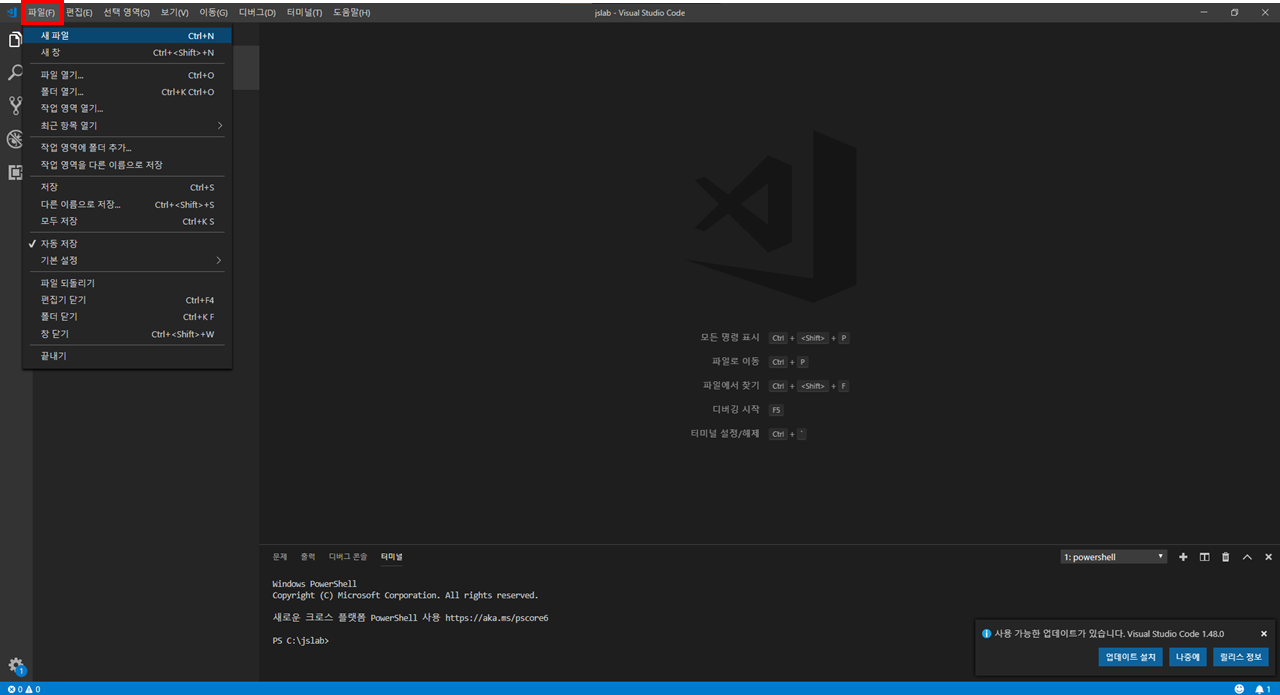
Task: Click 파일에서 찾기 hint text
Action: coord(731,386)
